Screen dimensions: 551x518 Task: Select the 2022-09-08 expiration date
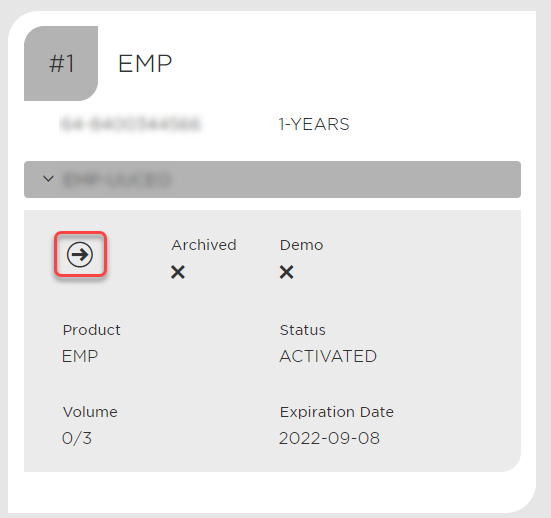point(329,438)
